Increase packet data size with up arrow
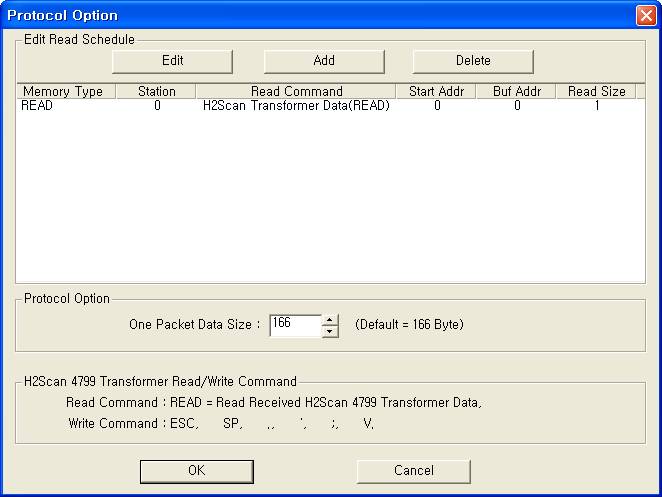662x497 pixels. tap(330, 320)
